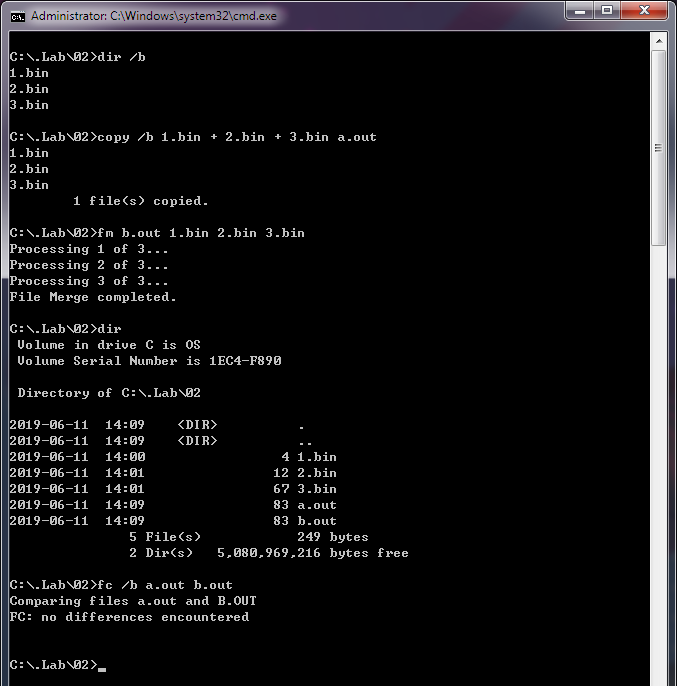Click the 2.bin row with size 12
The image size is (677, 686).
(x=173, y=473)
